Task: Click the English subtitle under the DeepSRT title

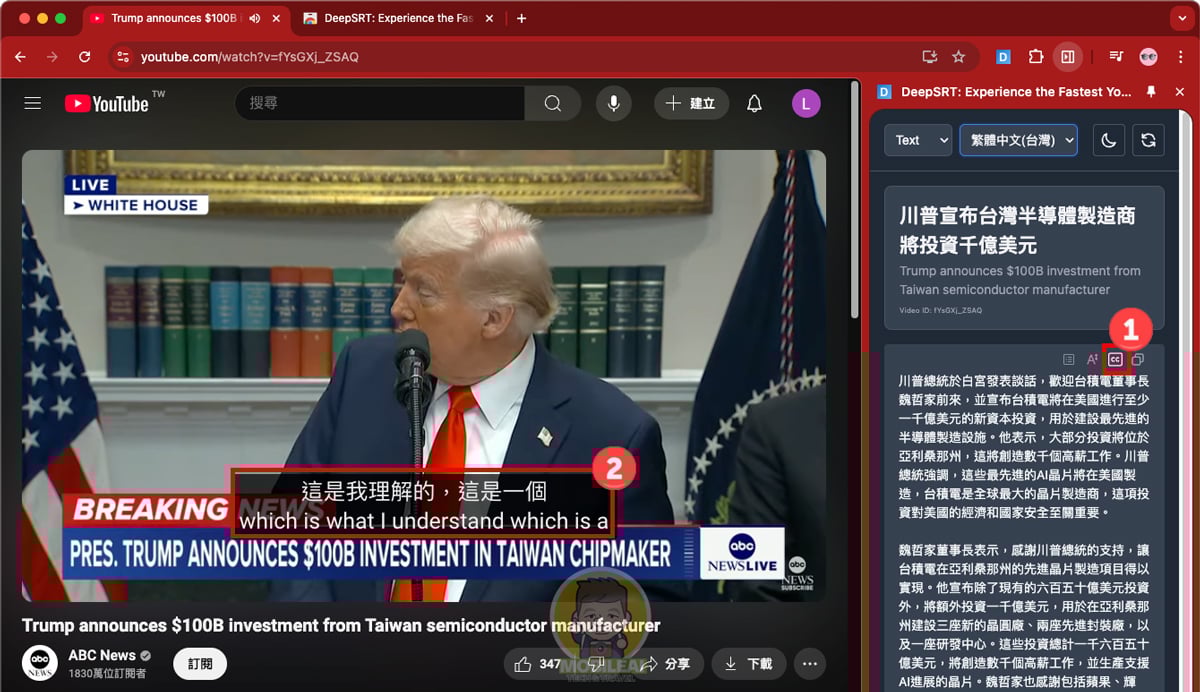Action: (x=1019, y=280)
